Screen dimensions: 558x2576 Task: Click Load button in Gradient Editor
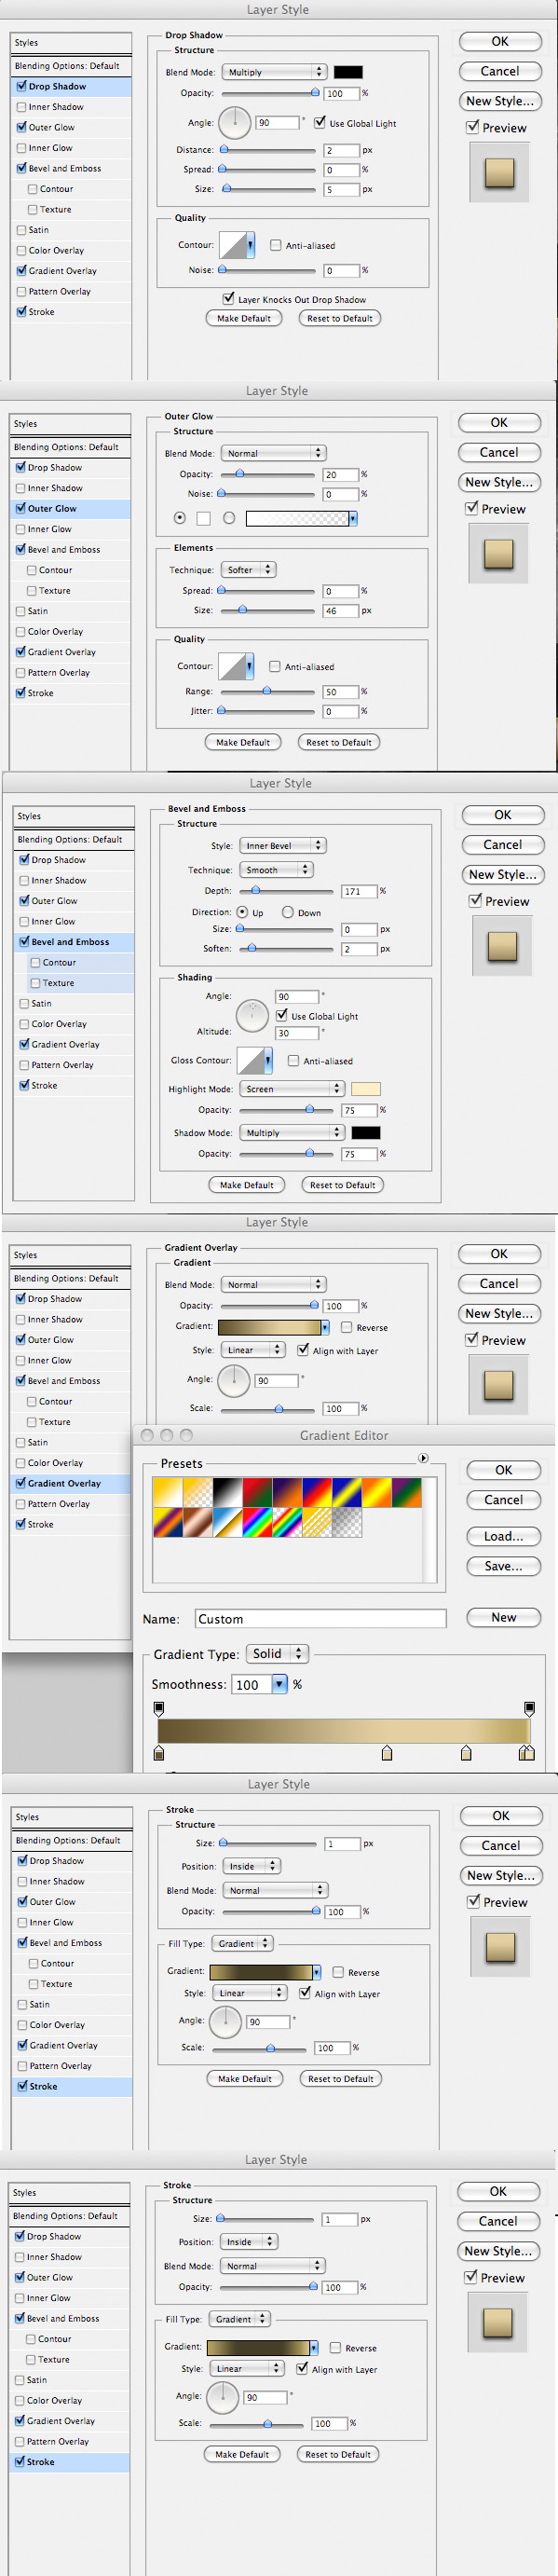504,1536
